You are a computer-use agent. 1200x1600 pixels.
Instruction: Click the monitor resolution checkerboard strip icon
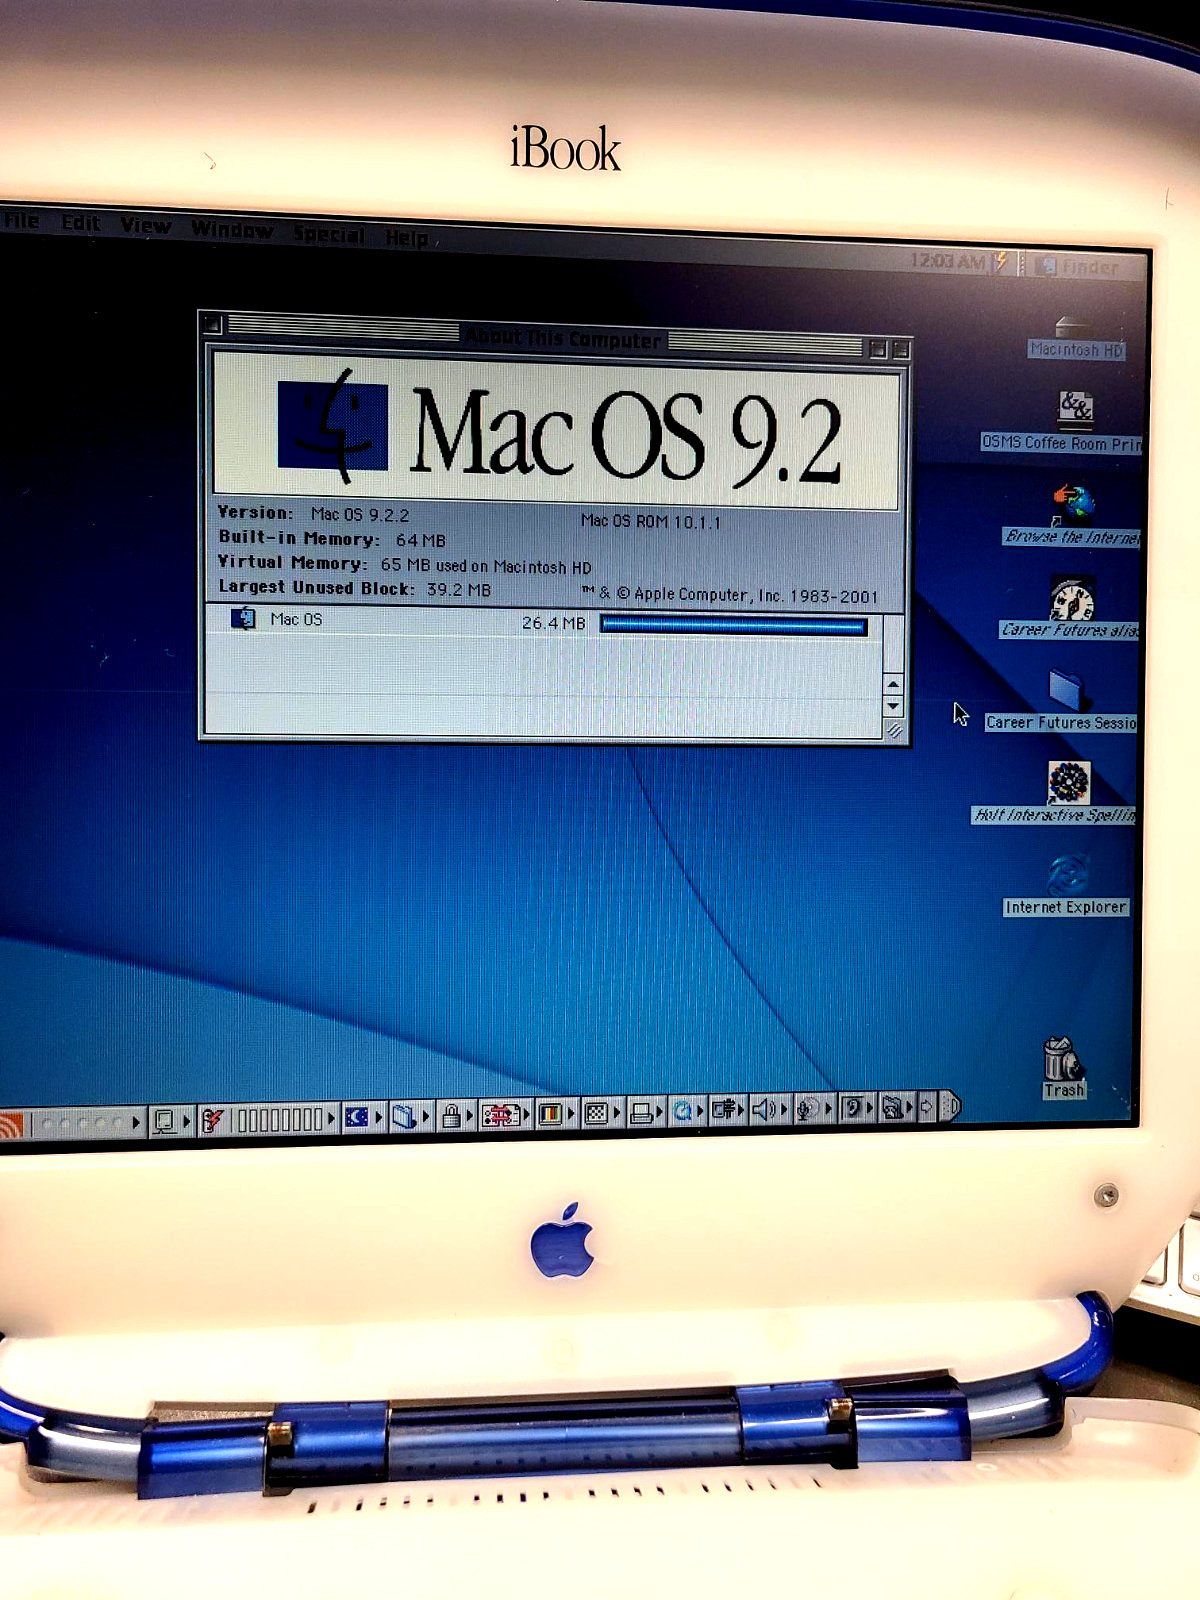click(x=597, y=1113)
